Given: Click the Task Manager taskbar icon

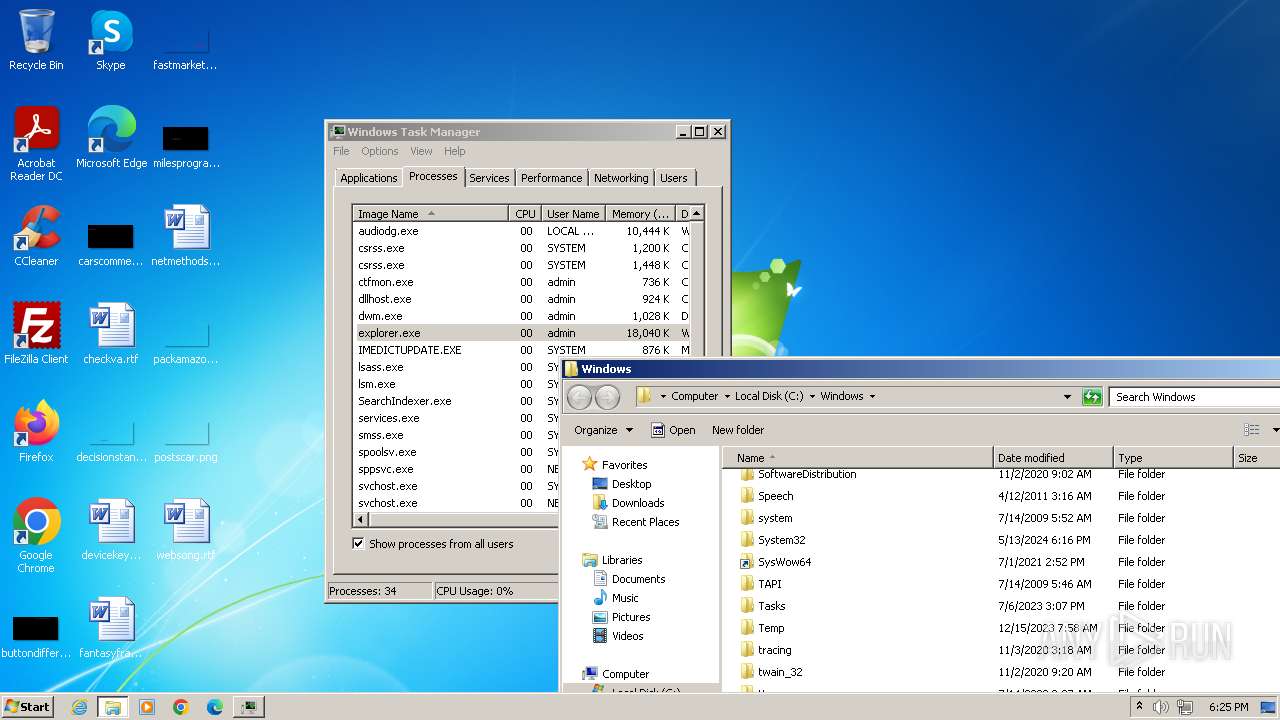Looking at the screenshot, I should (248, 707).
